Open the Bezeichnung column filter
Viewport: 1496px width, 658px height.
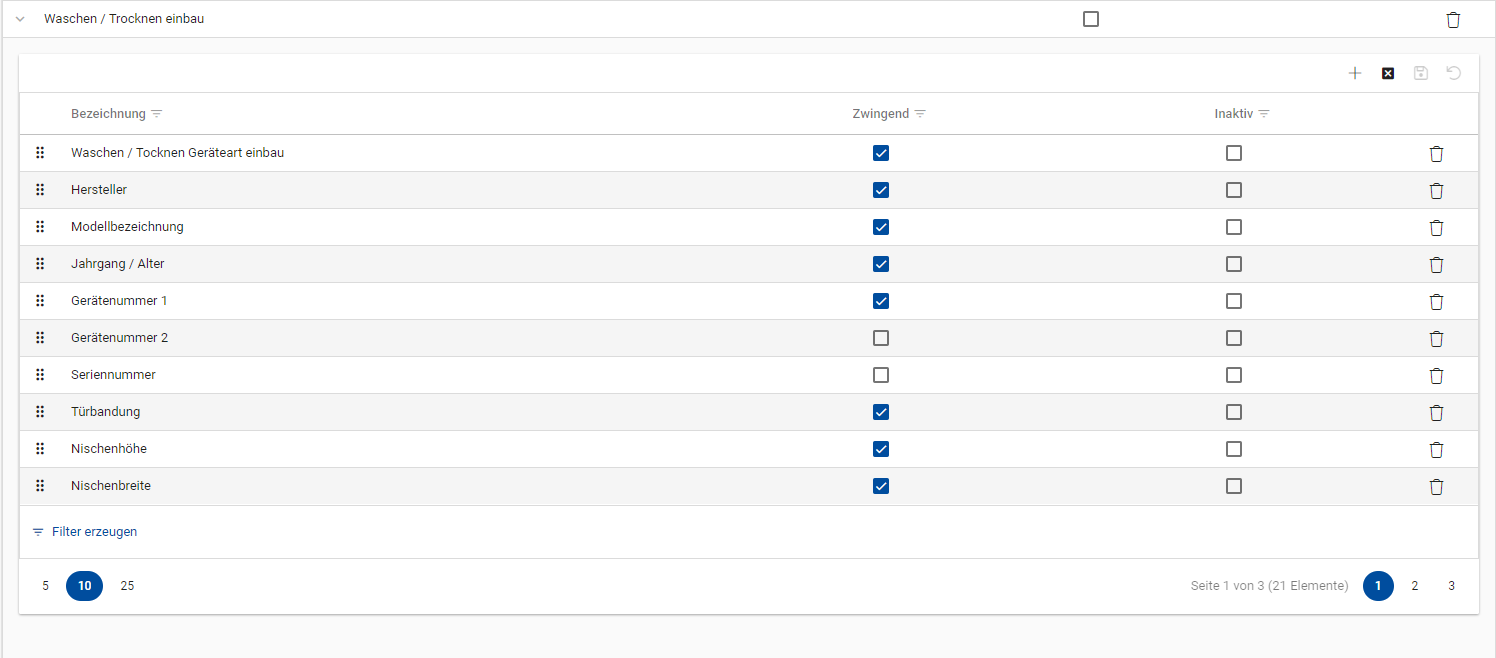[x=156, y=114]
